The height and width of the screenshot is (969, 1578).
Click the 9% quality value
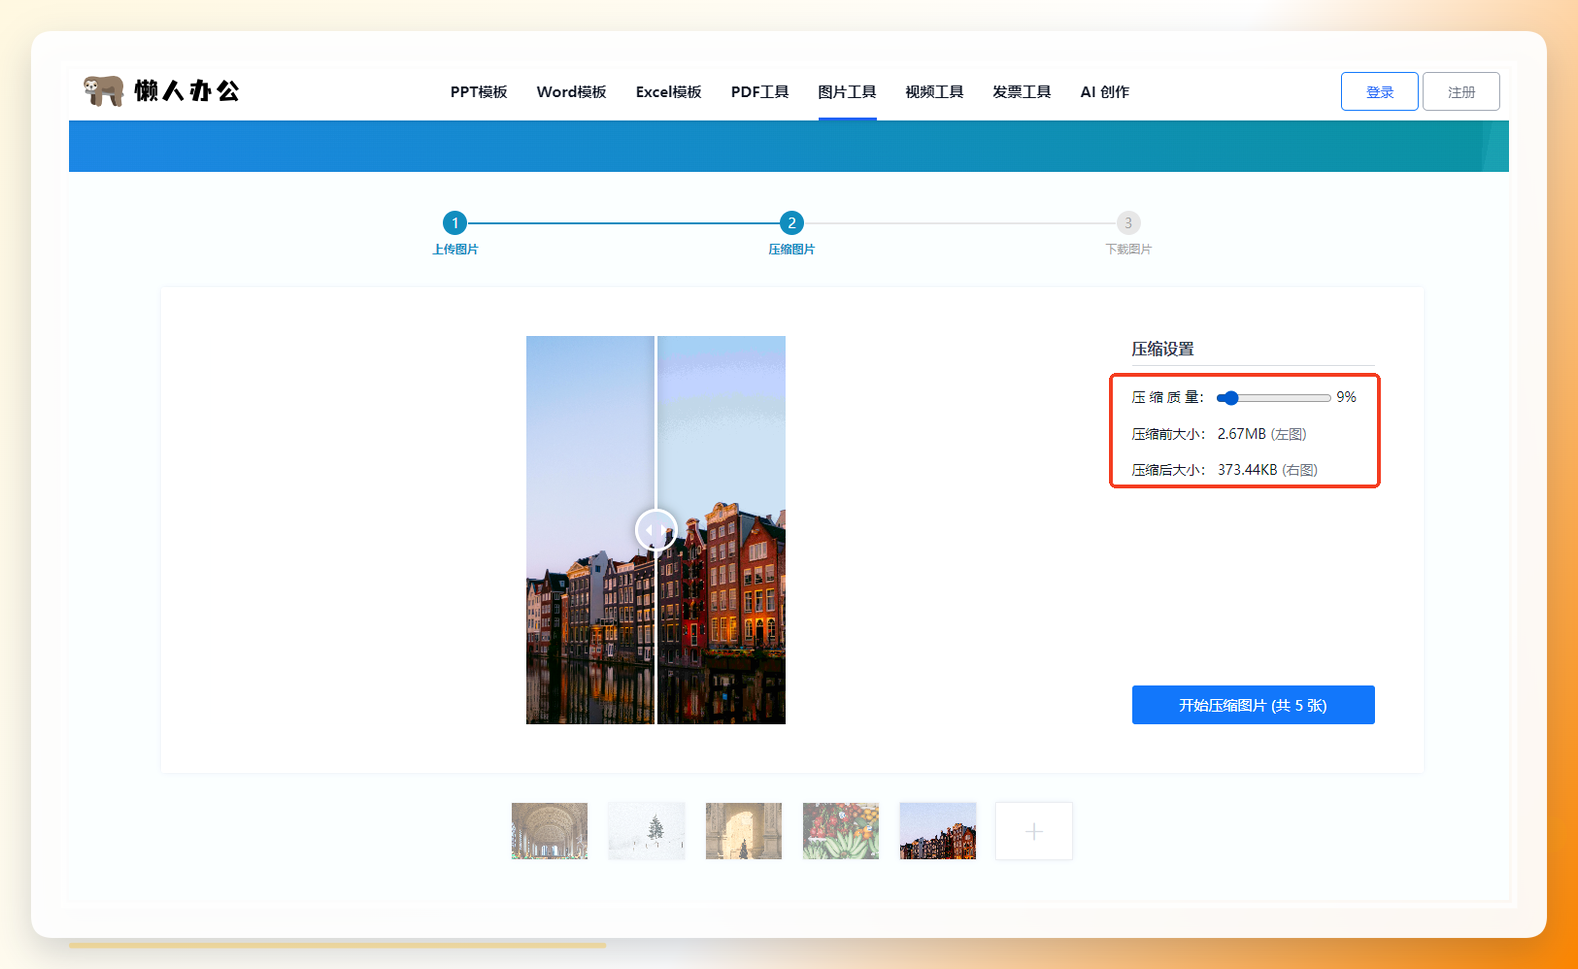coord(1346,397)
